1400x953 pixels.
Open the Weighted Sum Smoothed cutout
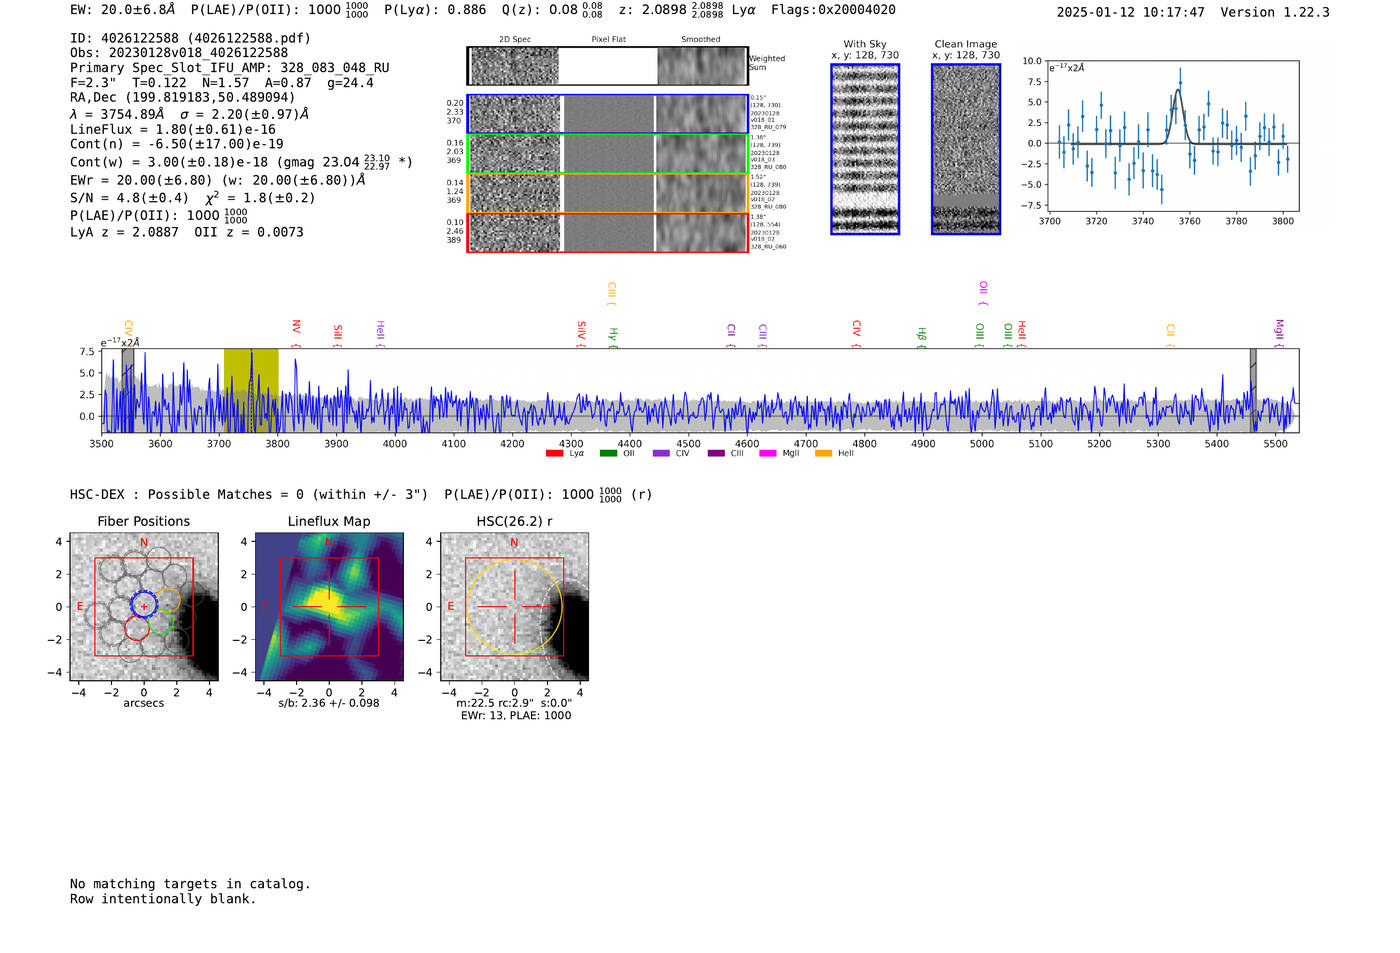702,66
